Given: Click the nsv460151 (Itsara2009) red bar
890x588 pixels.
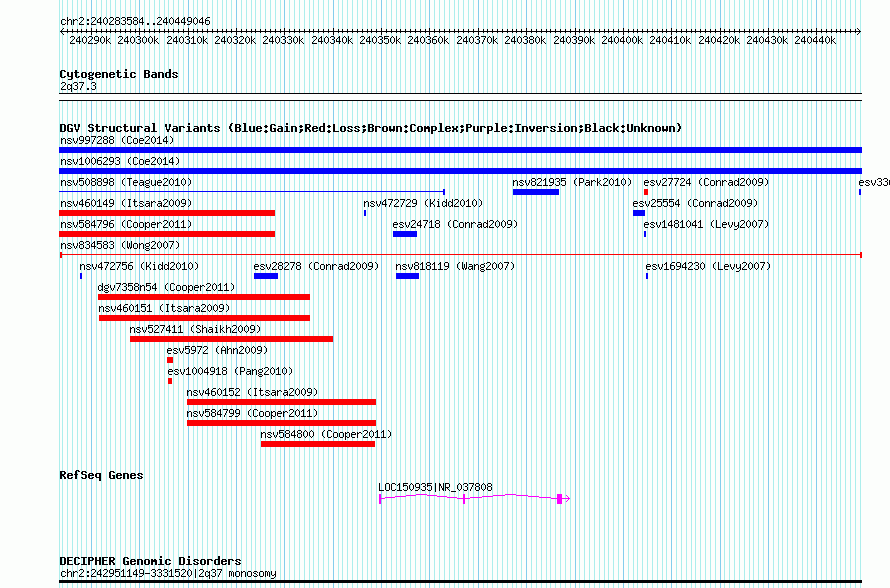Looking at the screenshot, I should pos(204,318).
